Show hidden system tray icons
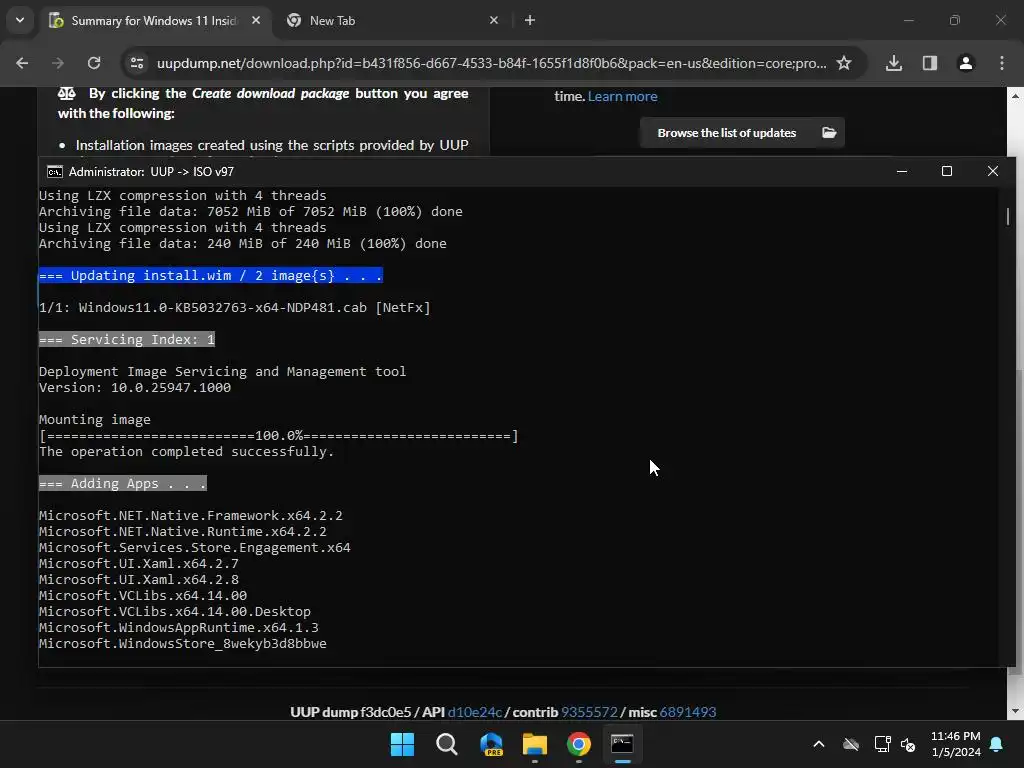This screenshot has height=768, width=1024. pos(818,744)
